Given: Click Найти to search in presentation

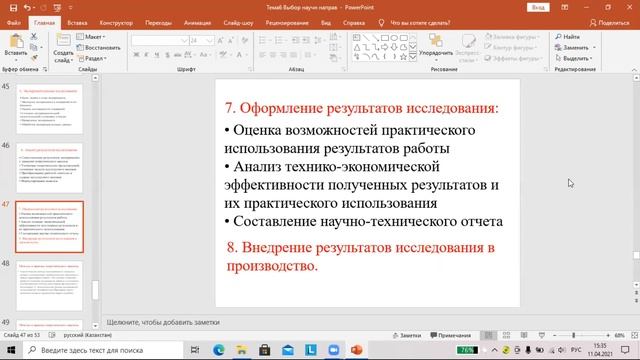Looking at the screenshot, I should pyautogui.click(x=568, y=37).
